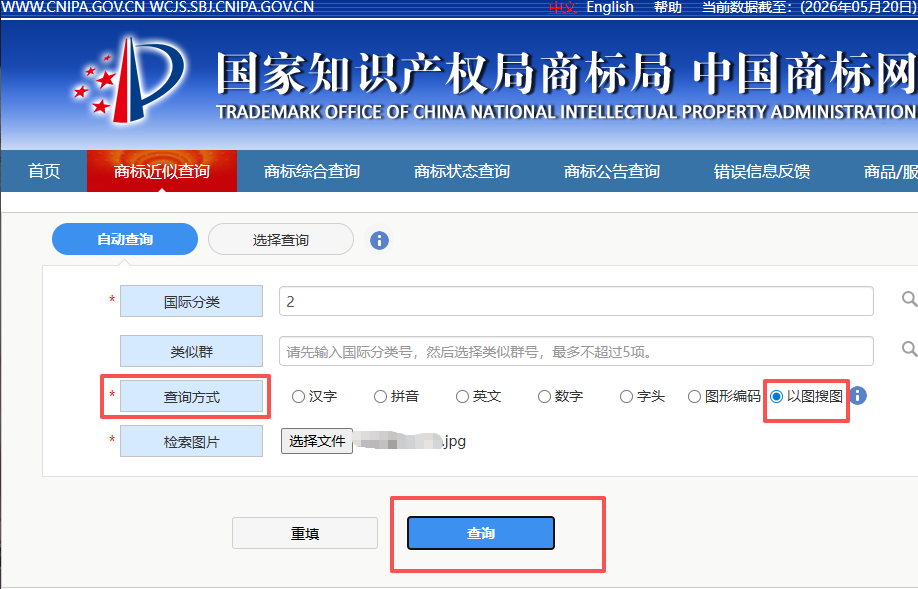
Task: Click the magnifier icon beside 国际分类 field
Action: [x=909, y=299]
